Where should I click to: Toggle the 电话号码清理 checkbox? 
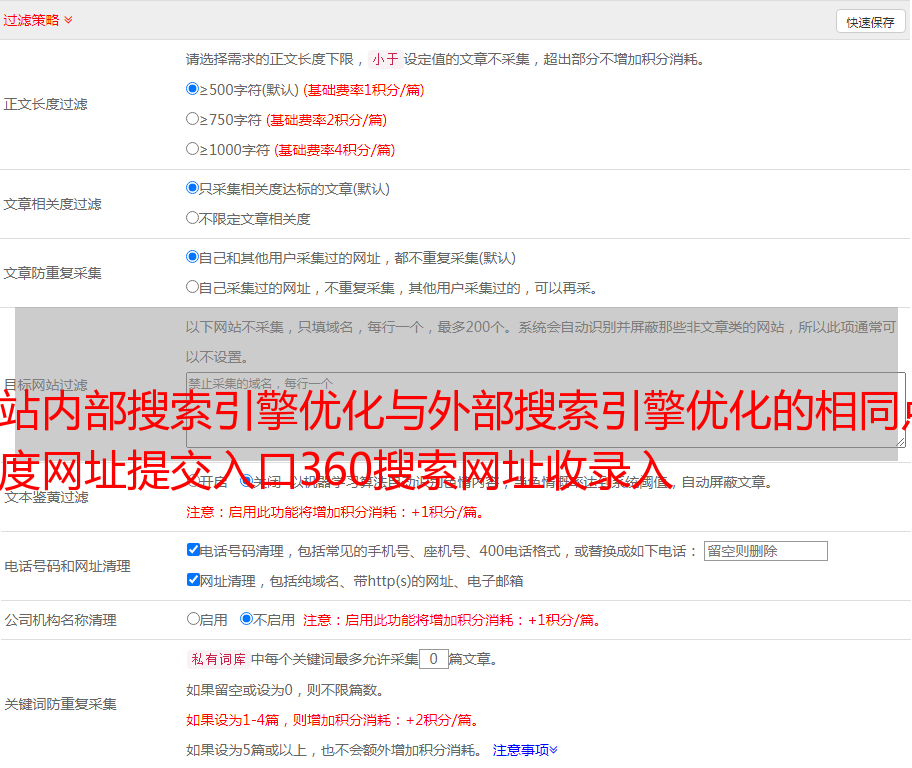click(x=193, y=550)
